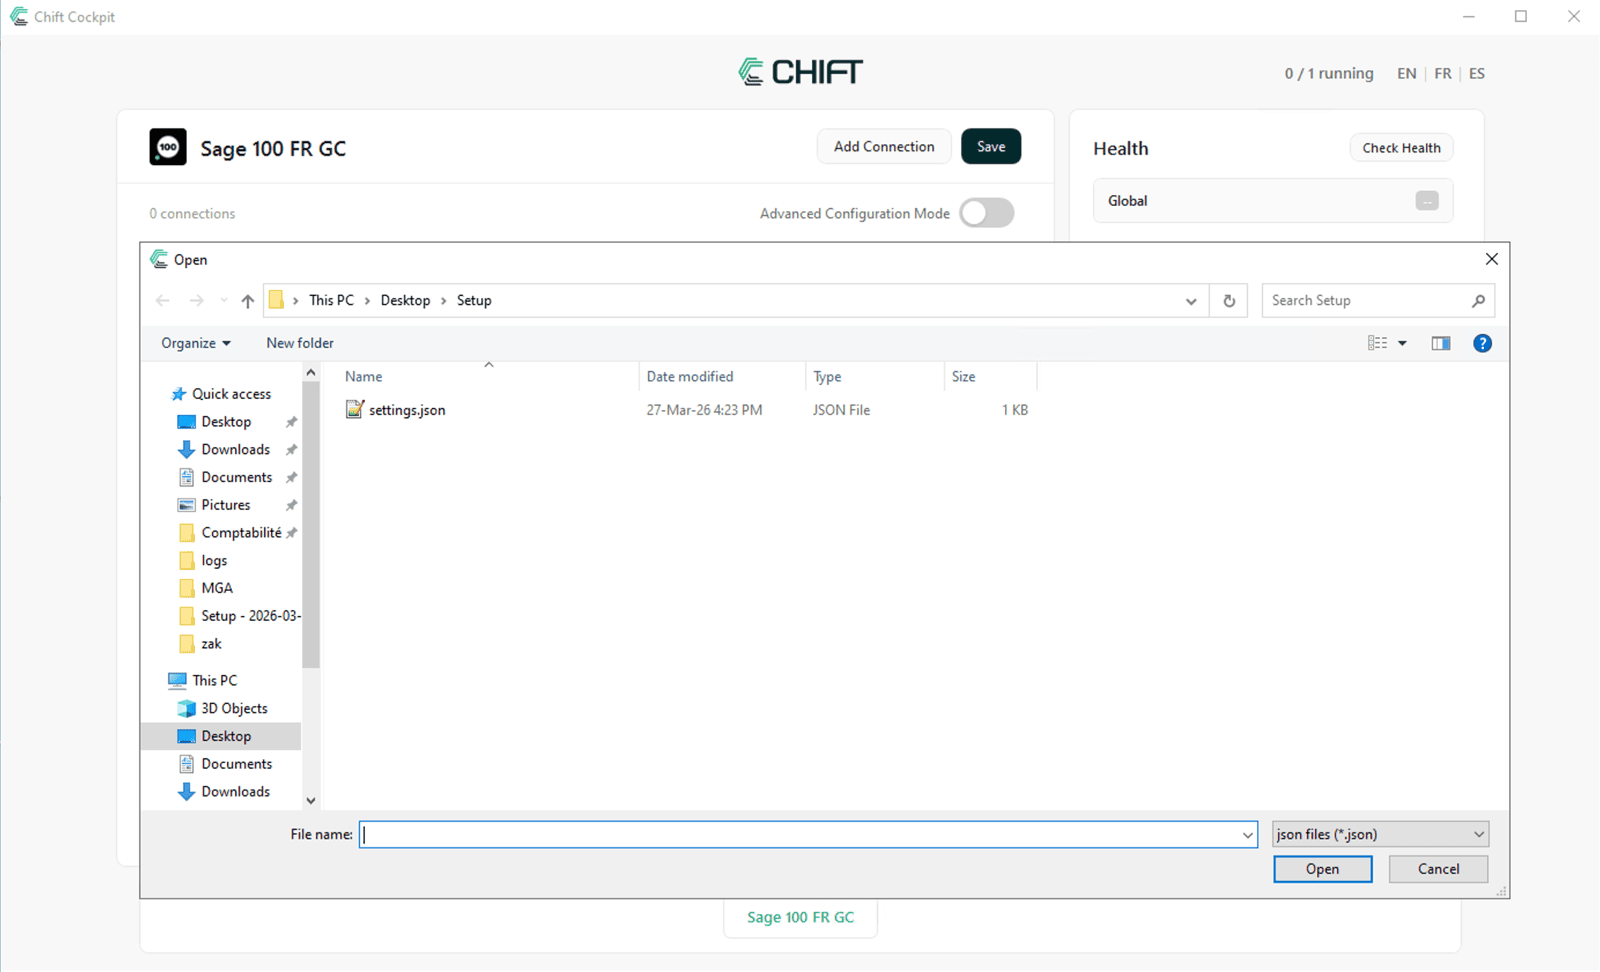
Task: Click the 0 / 1 running status
Action: click(1329, 74)
